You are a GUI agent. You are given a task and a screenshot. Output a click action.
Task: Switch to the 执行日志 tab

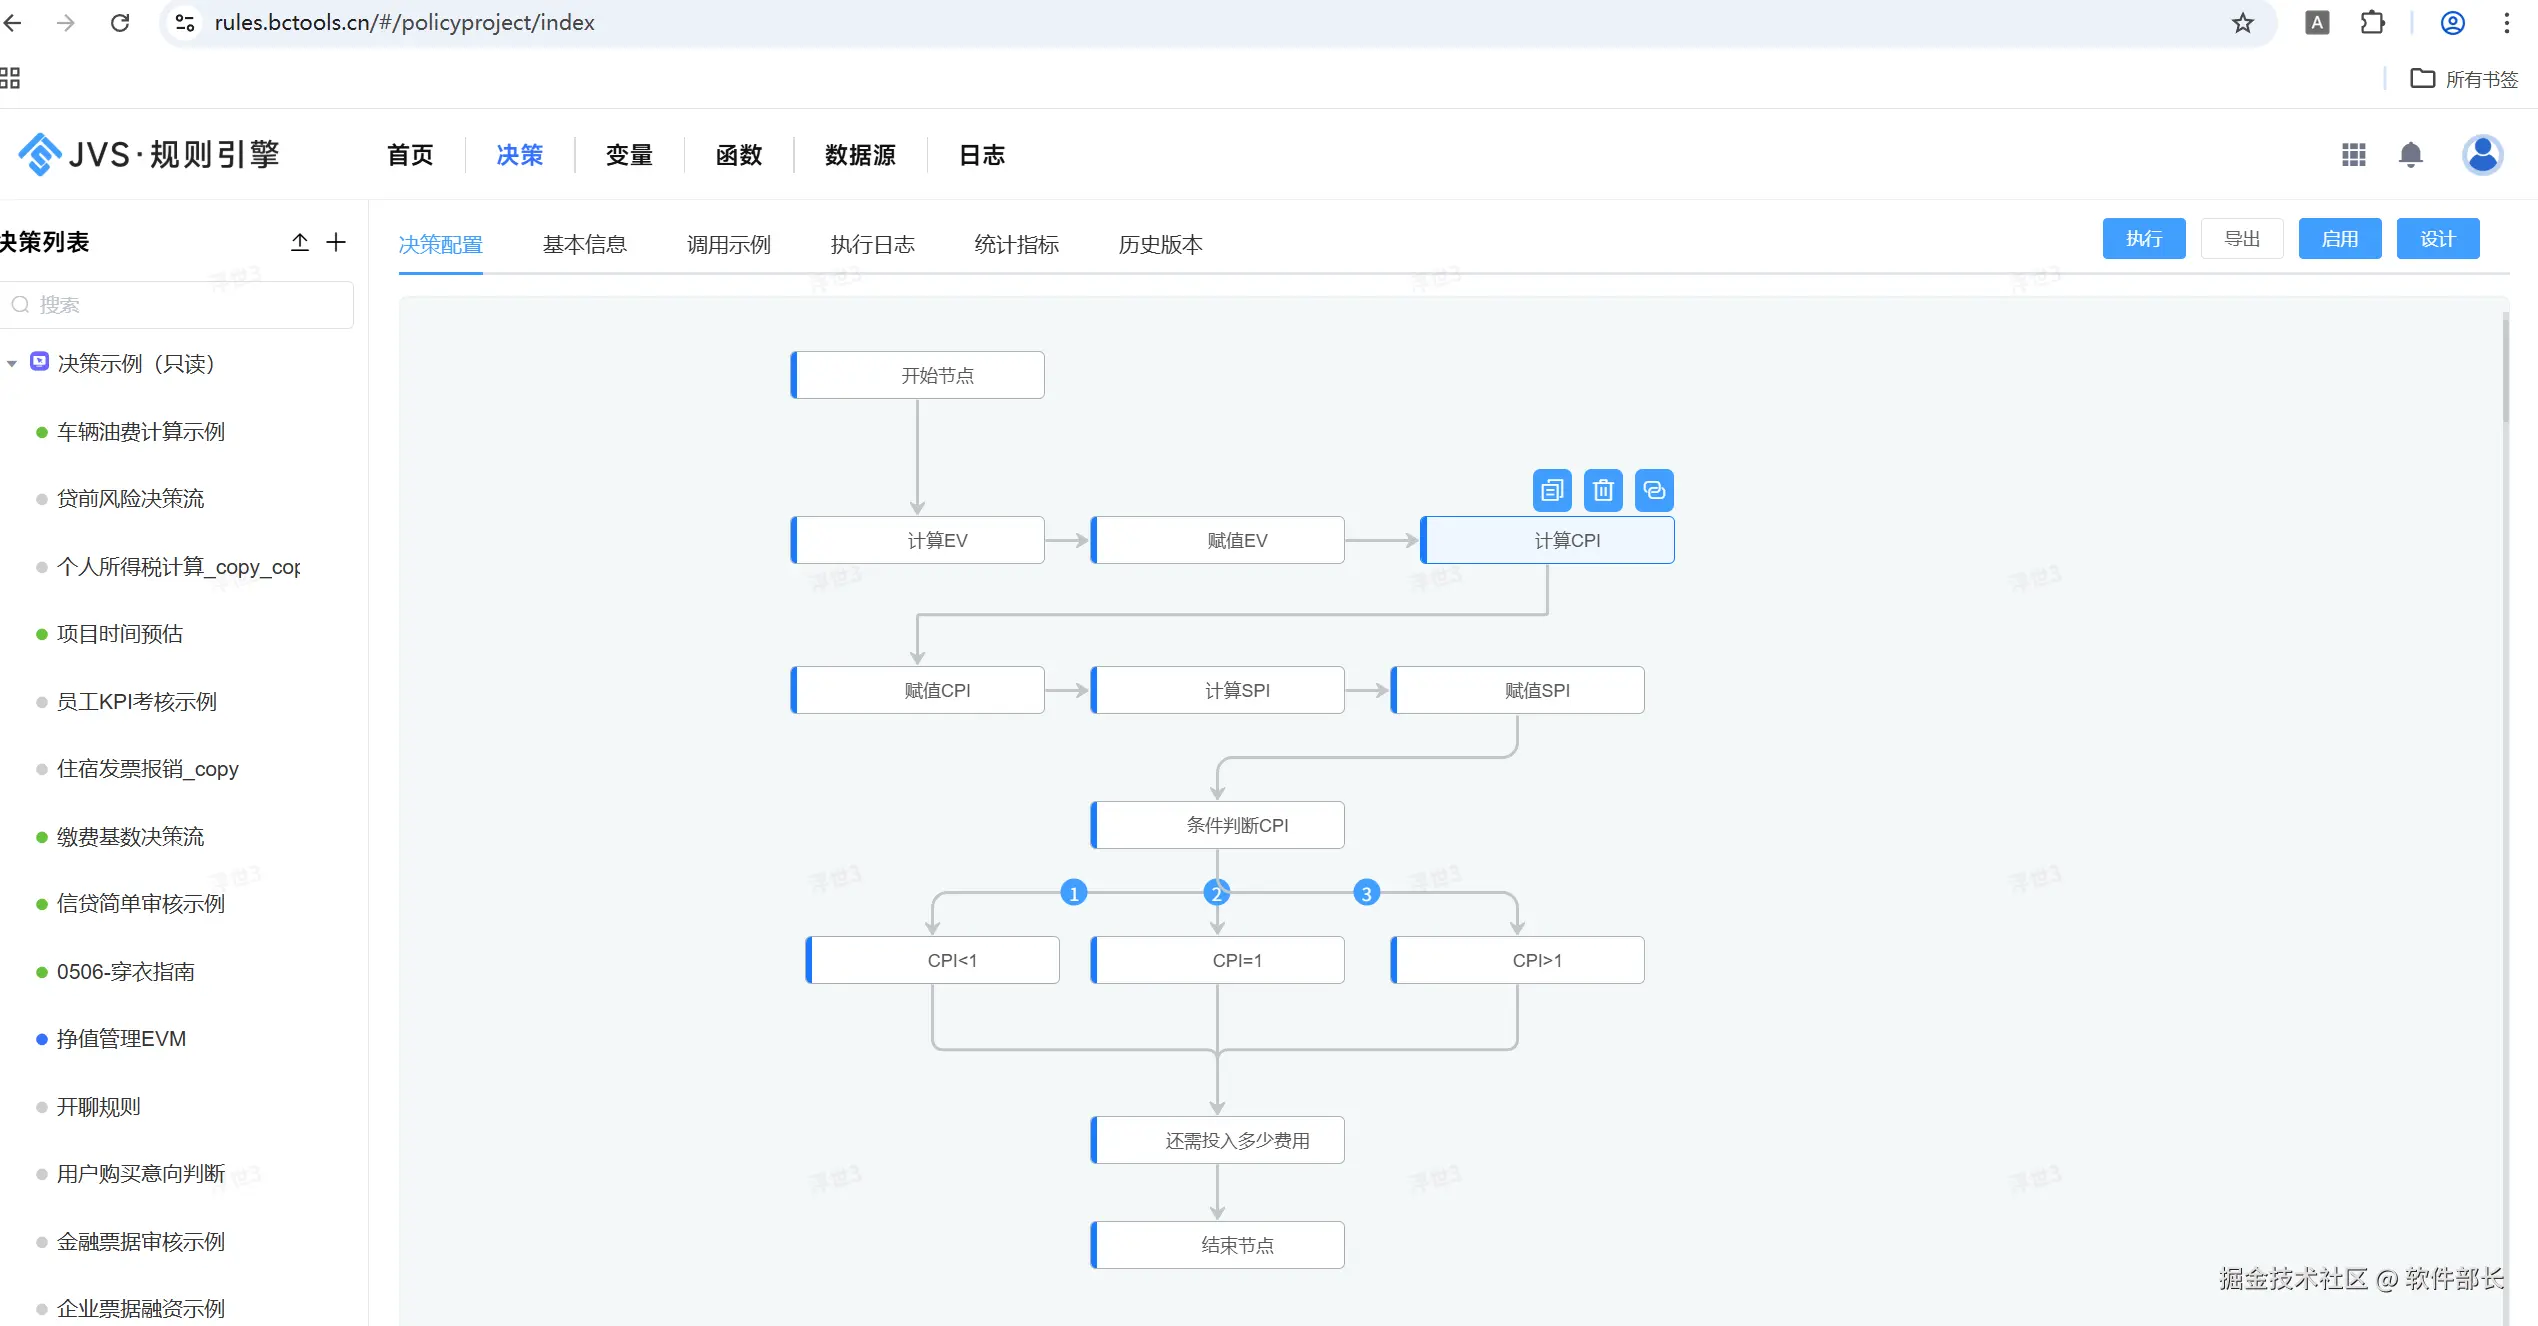point(872,245)
